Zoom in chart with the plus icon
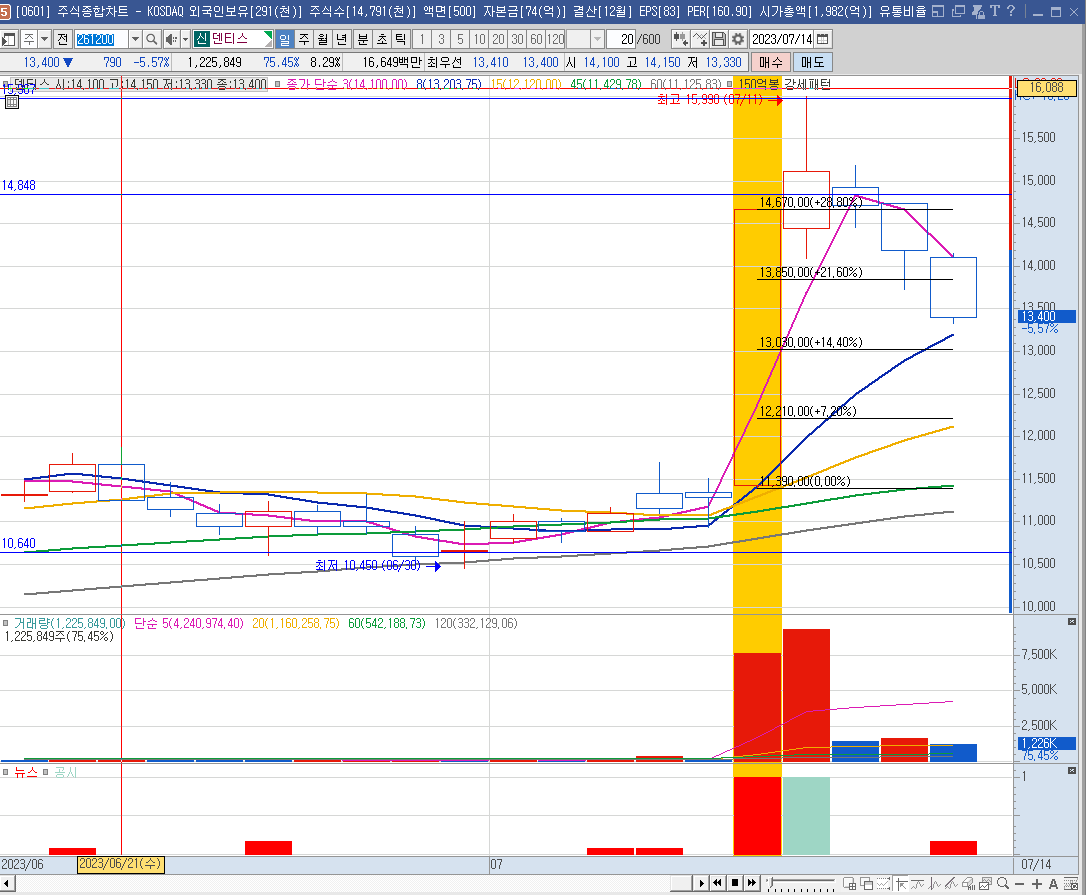Image resolution: width=1086 pixels, height=895 pixels. click(x=1037, y=883)
